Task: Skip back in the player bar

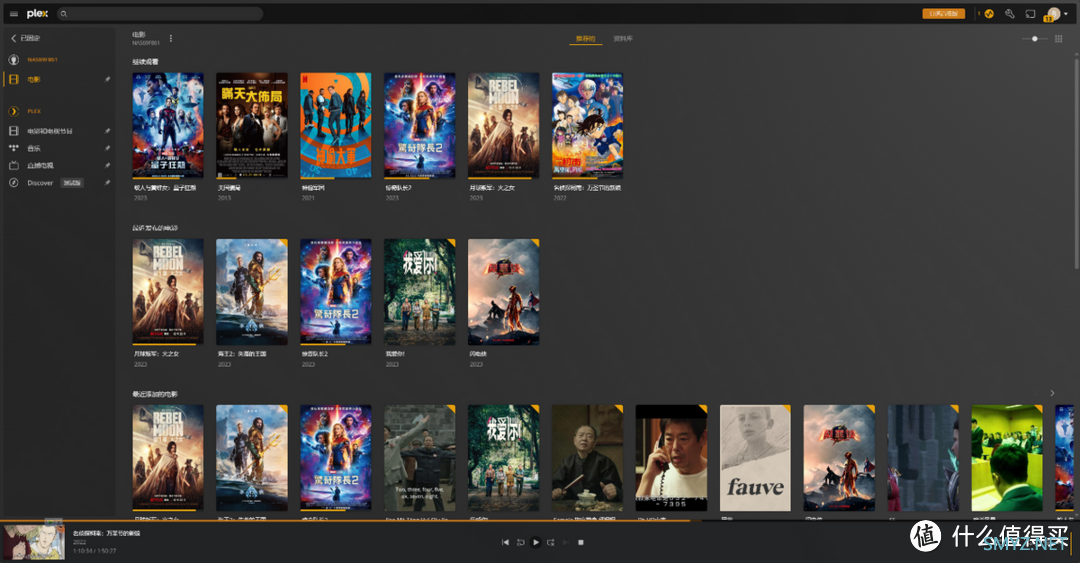Action: (x=521, y=542)
